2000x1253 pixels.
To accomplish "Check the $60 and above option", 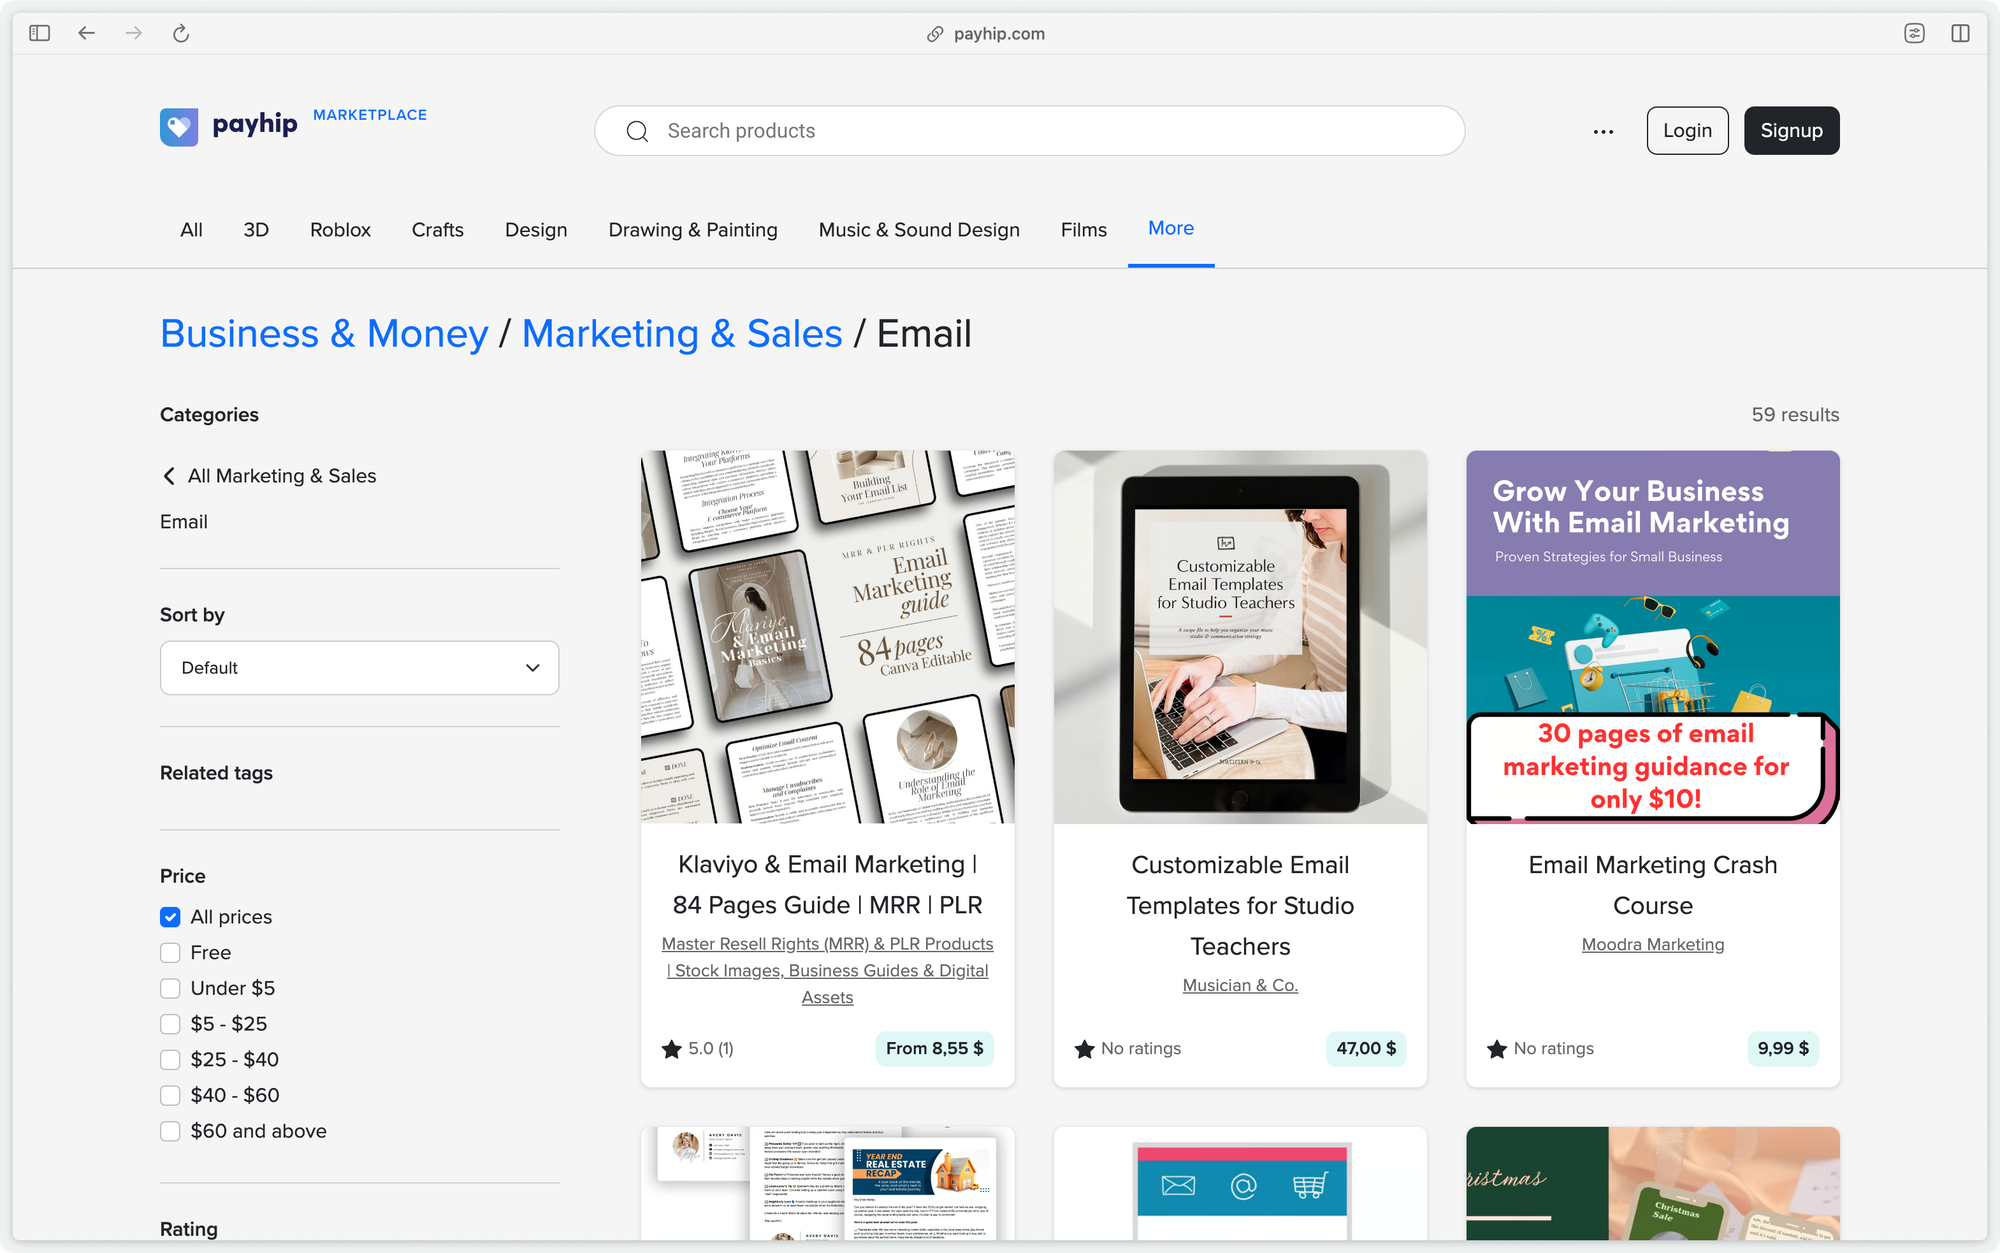I will pos(170,1131).
